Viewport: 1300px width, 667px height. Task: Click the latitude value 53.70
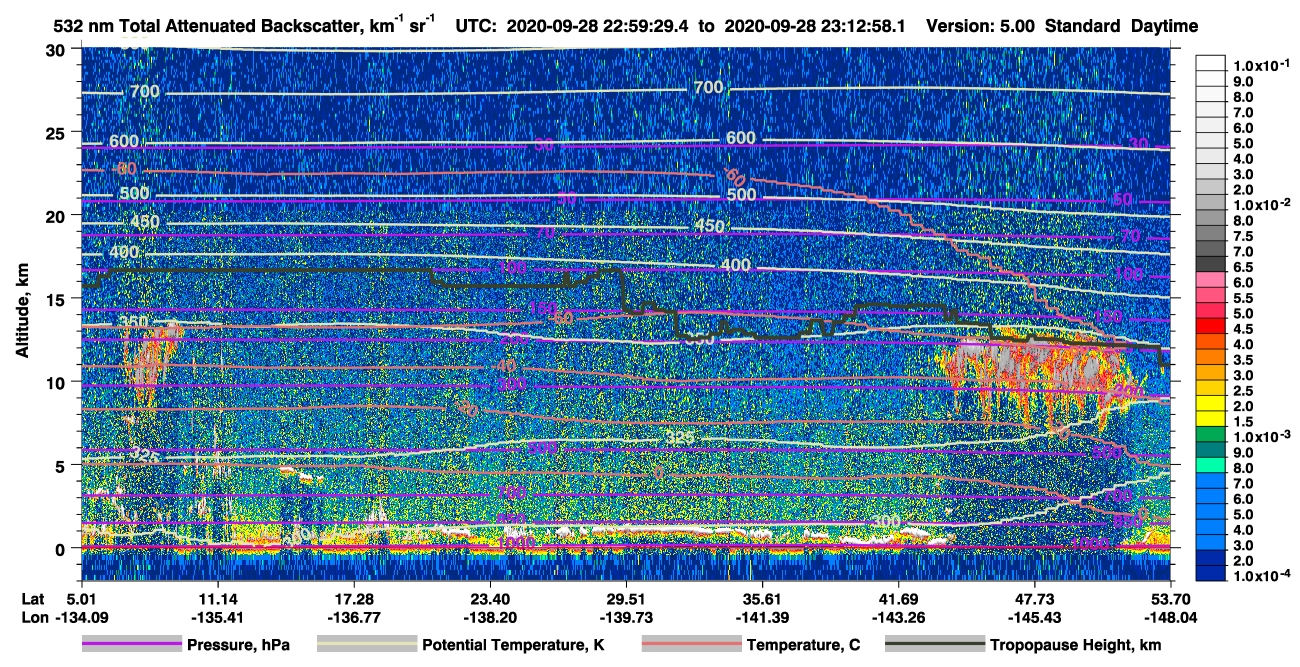click(x=1171, y=598)
